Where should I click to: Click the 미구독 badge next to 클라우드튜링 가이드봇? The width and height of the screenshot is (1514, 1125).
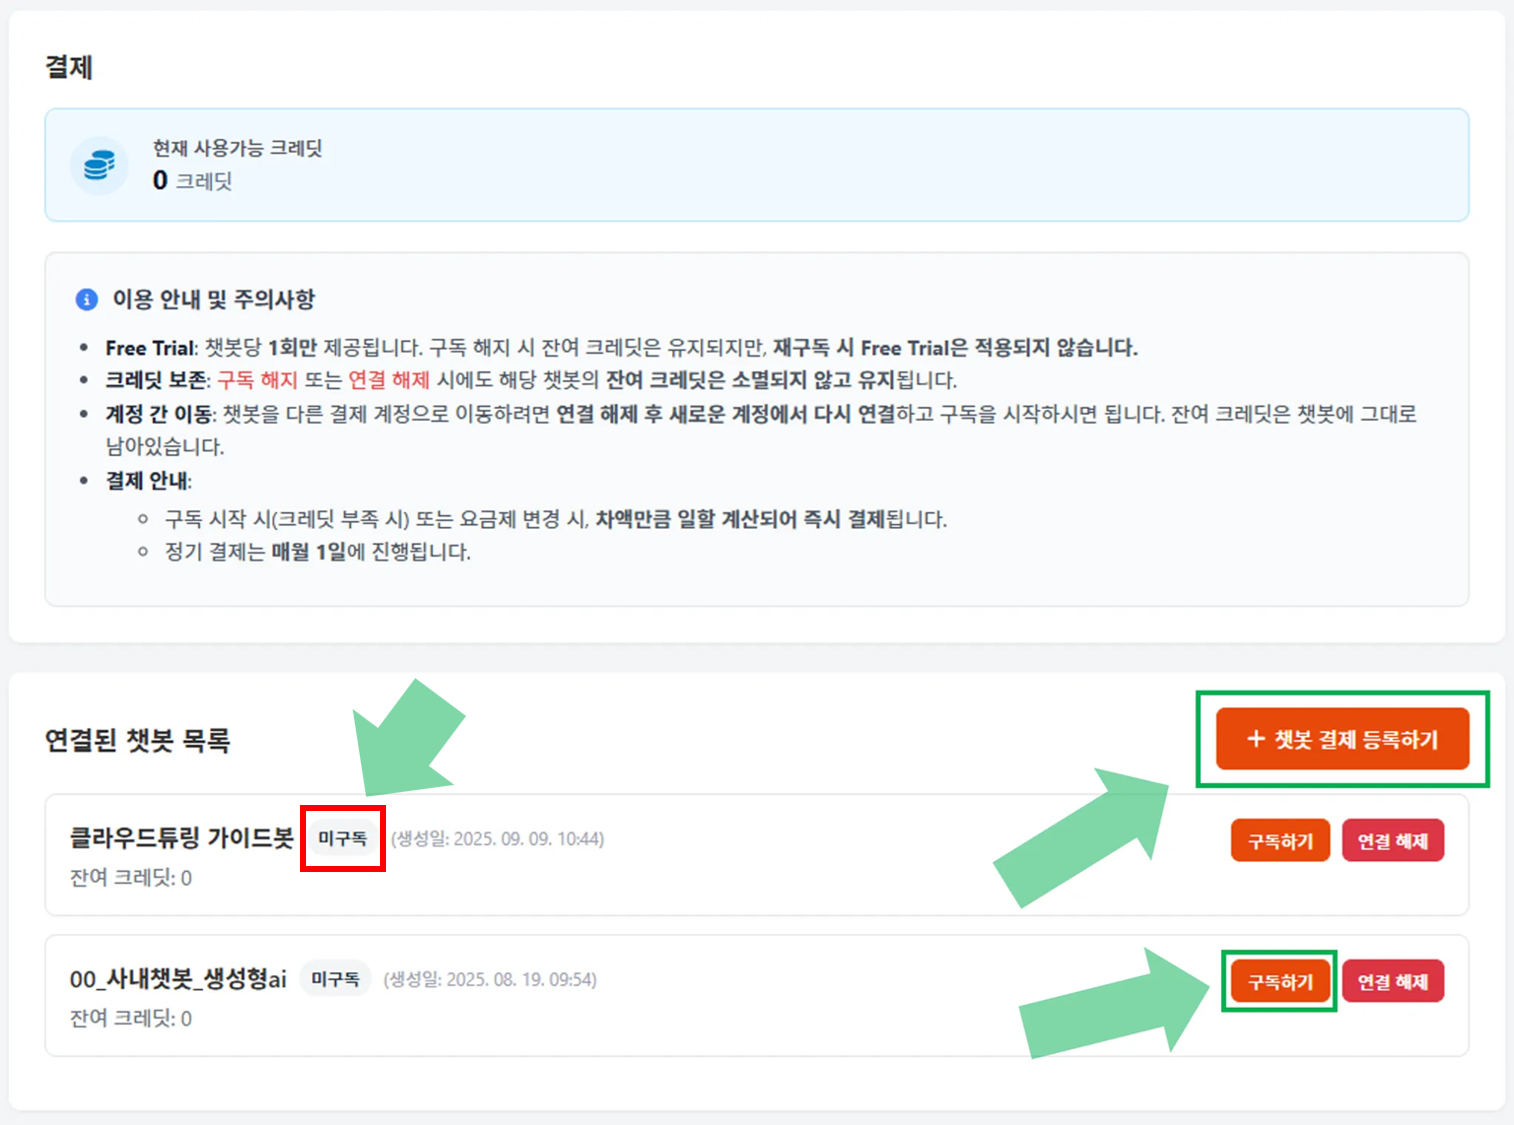point(343,838)
